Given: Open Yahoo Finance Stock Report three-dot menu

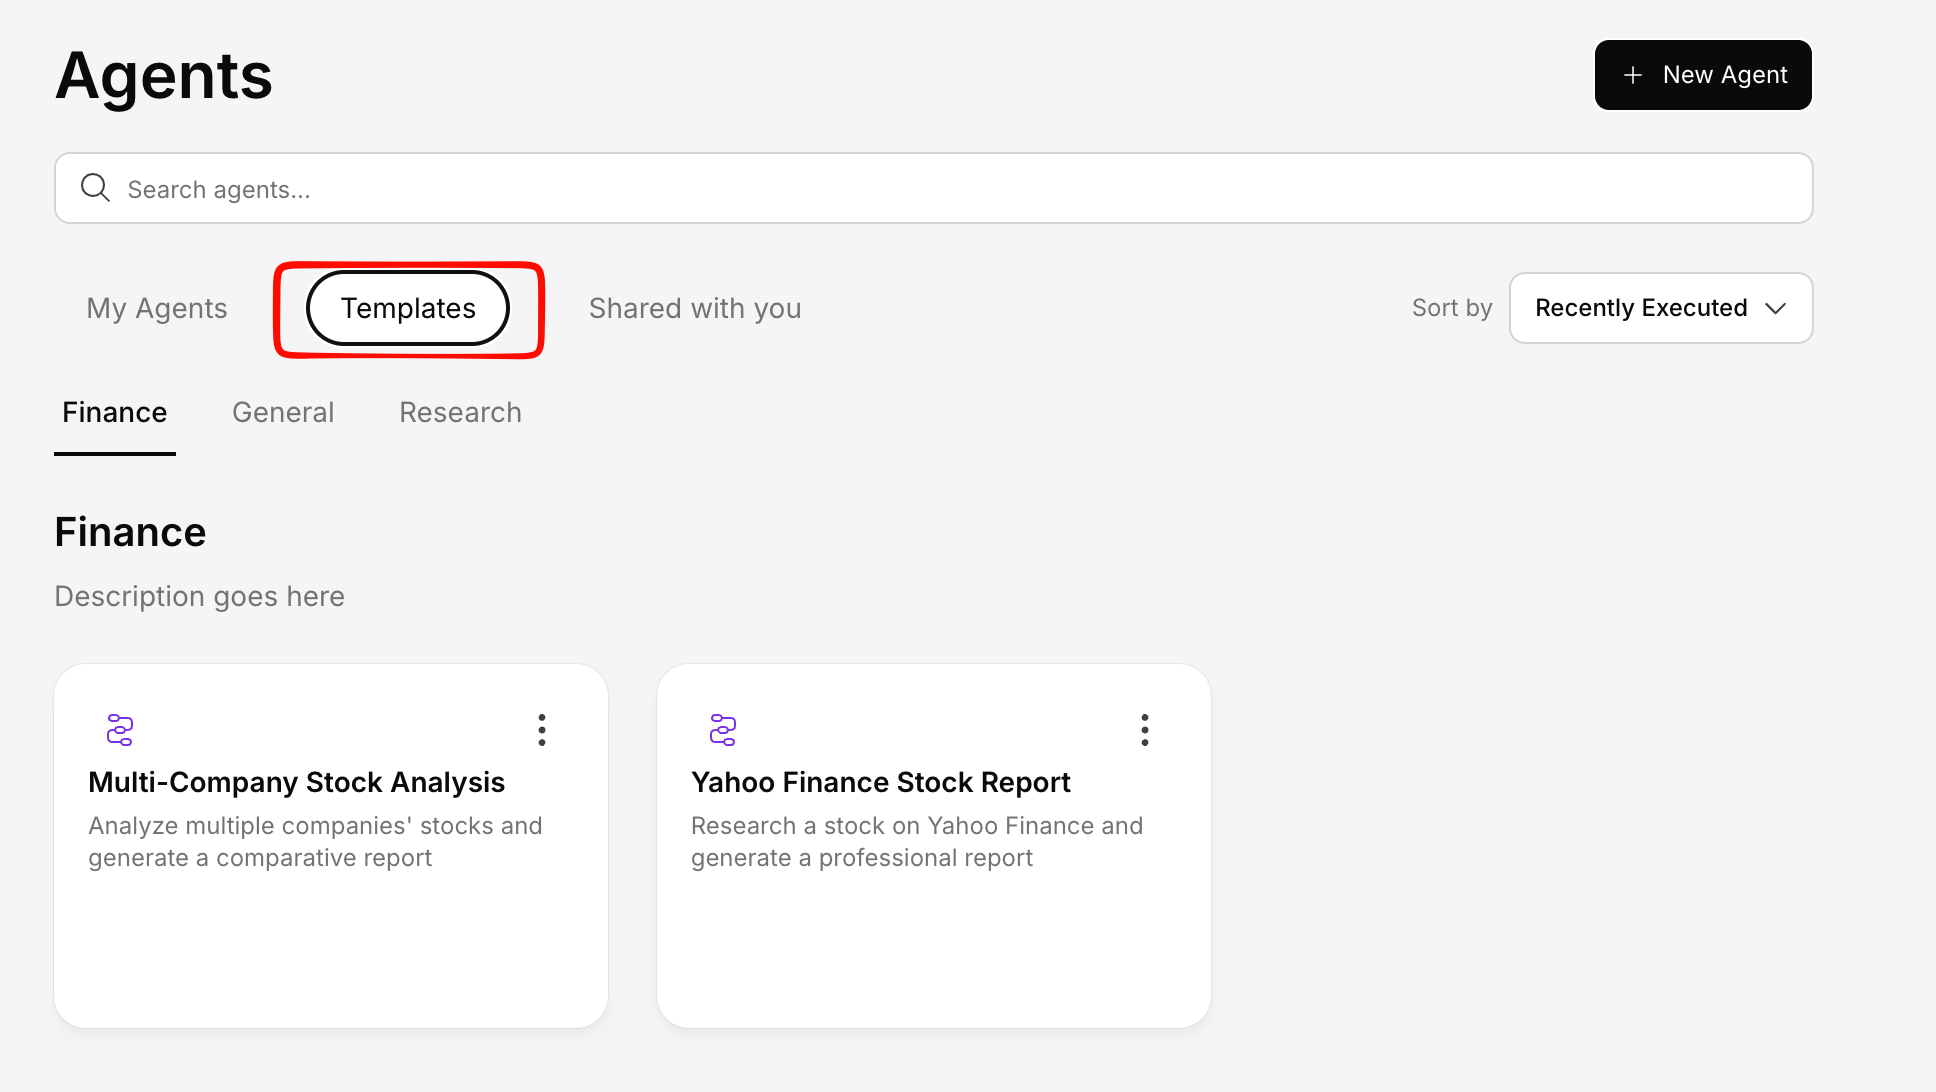Looking at the screenshot, I should pyautogui.click(x=1145, y=730).
